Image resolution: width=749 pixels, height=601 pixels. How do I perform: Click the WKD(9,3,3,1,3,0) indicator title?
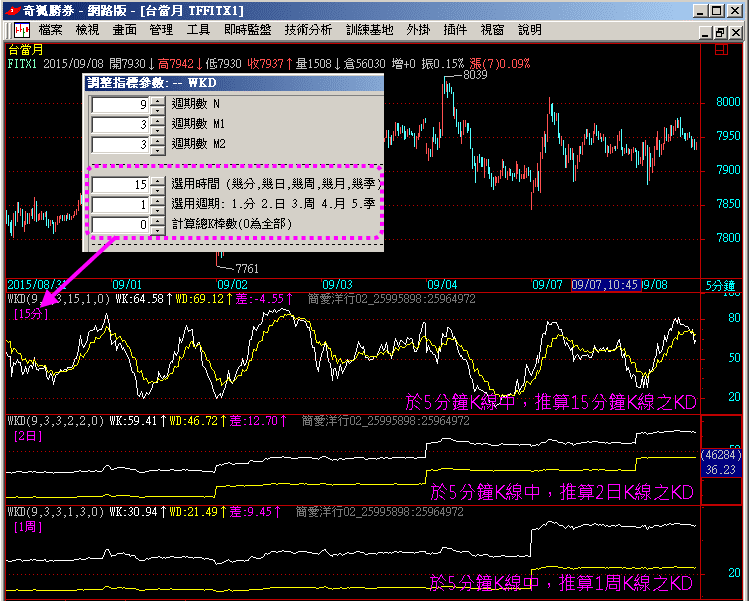55,512
